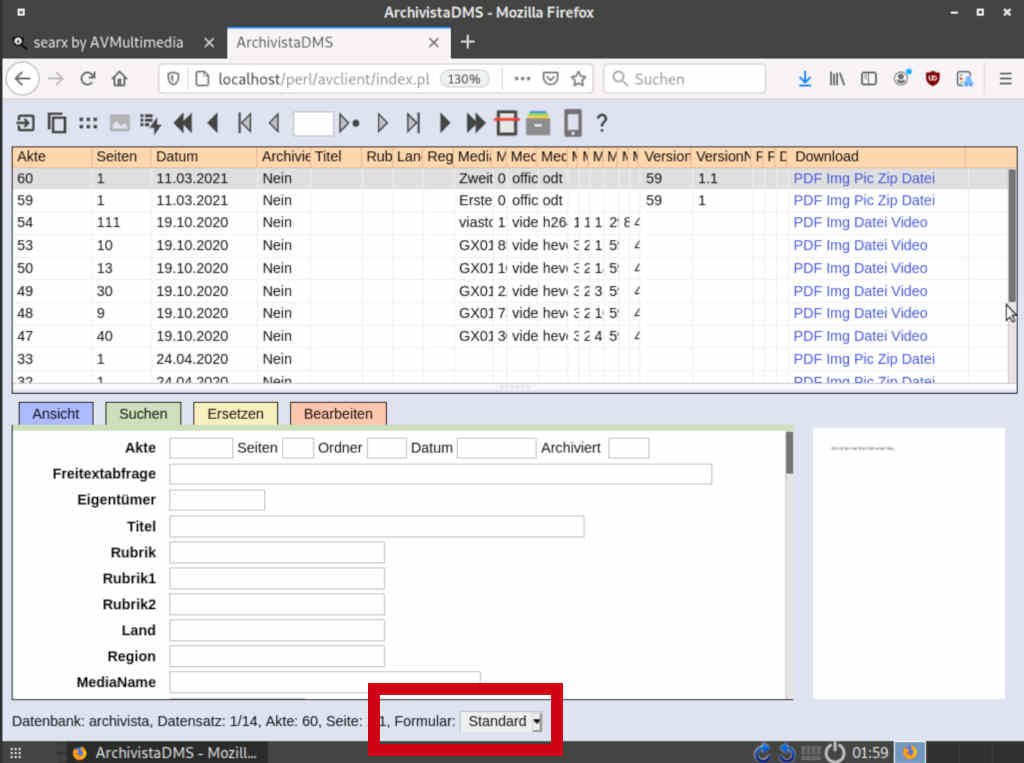Open the taskbar applications grid menu
The width and height of the screenshot is (1024, 763).
click(16, 753)
